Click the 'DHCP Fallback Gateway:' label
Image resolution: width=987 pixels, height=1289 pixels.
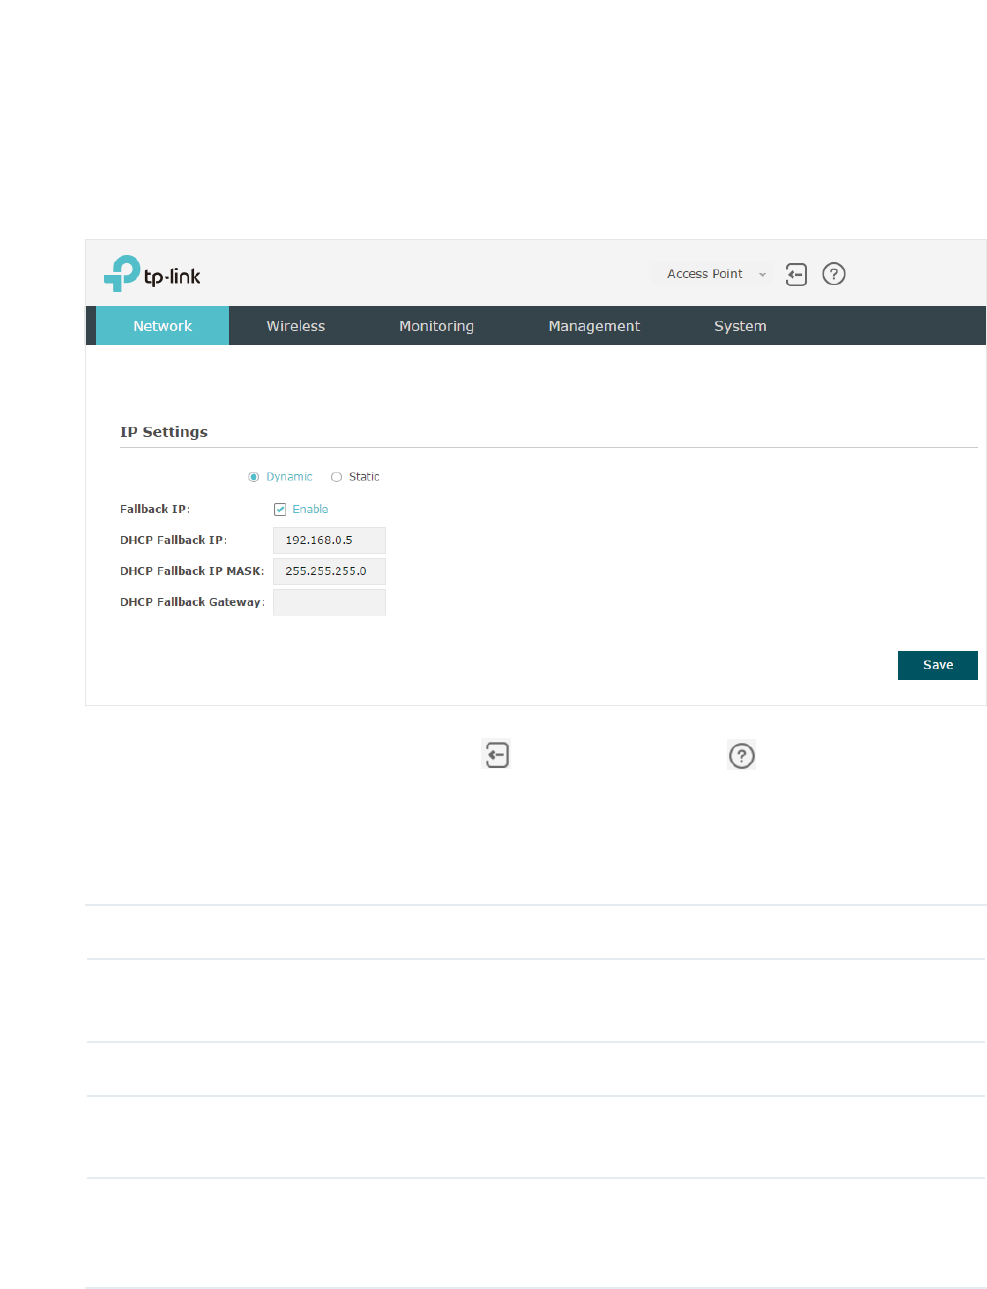point(193,602)
